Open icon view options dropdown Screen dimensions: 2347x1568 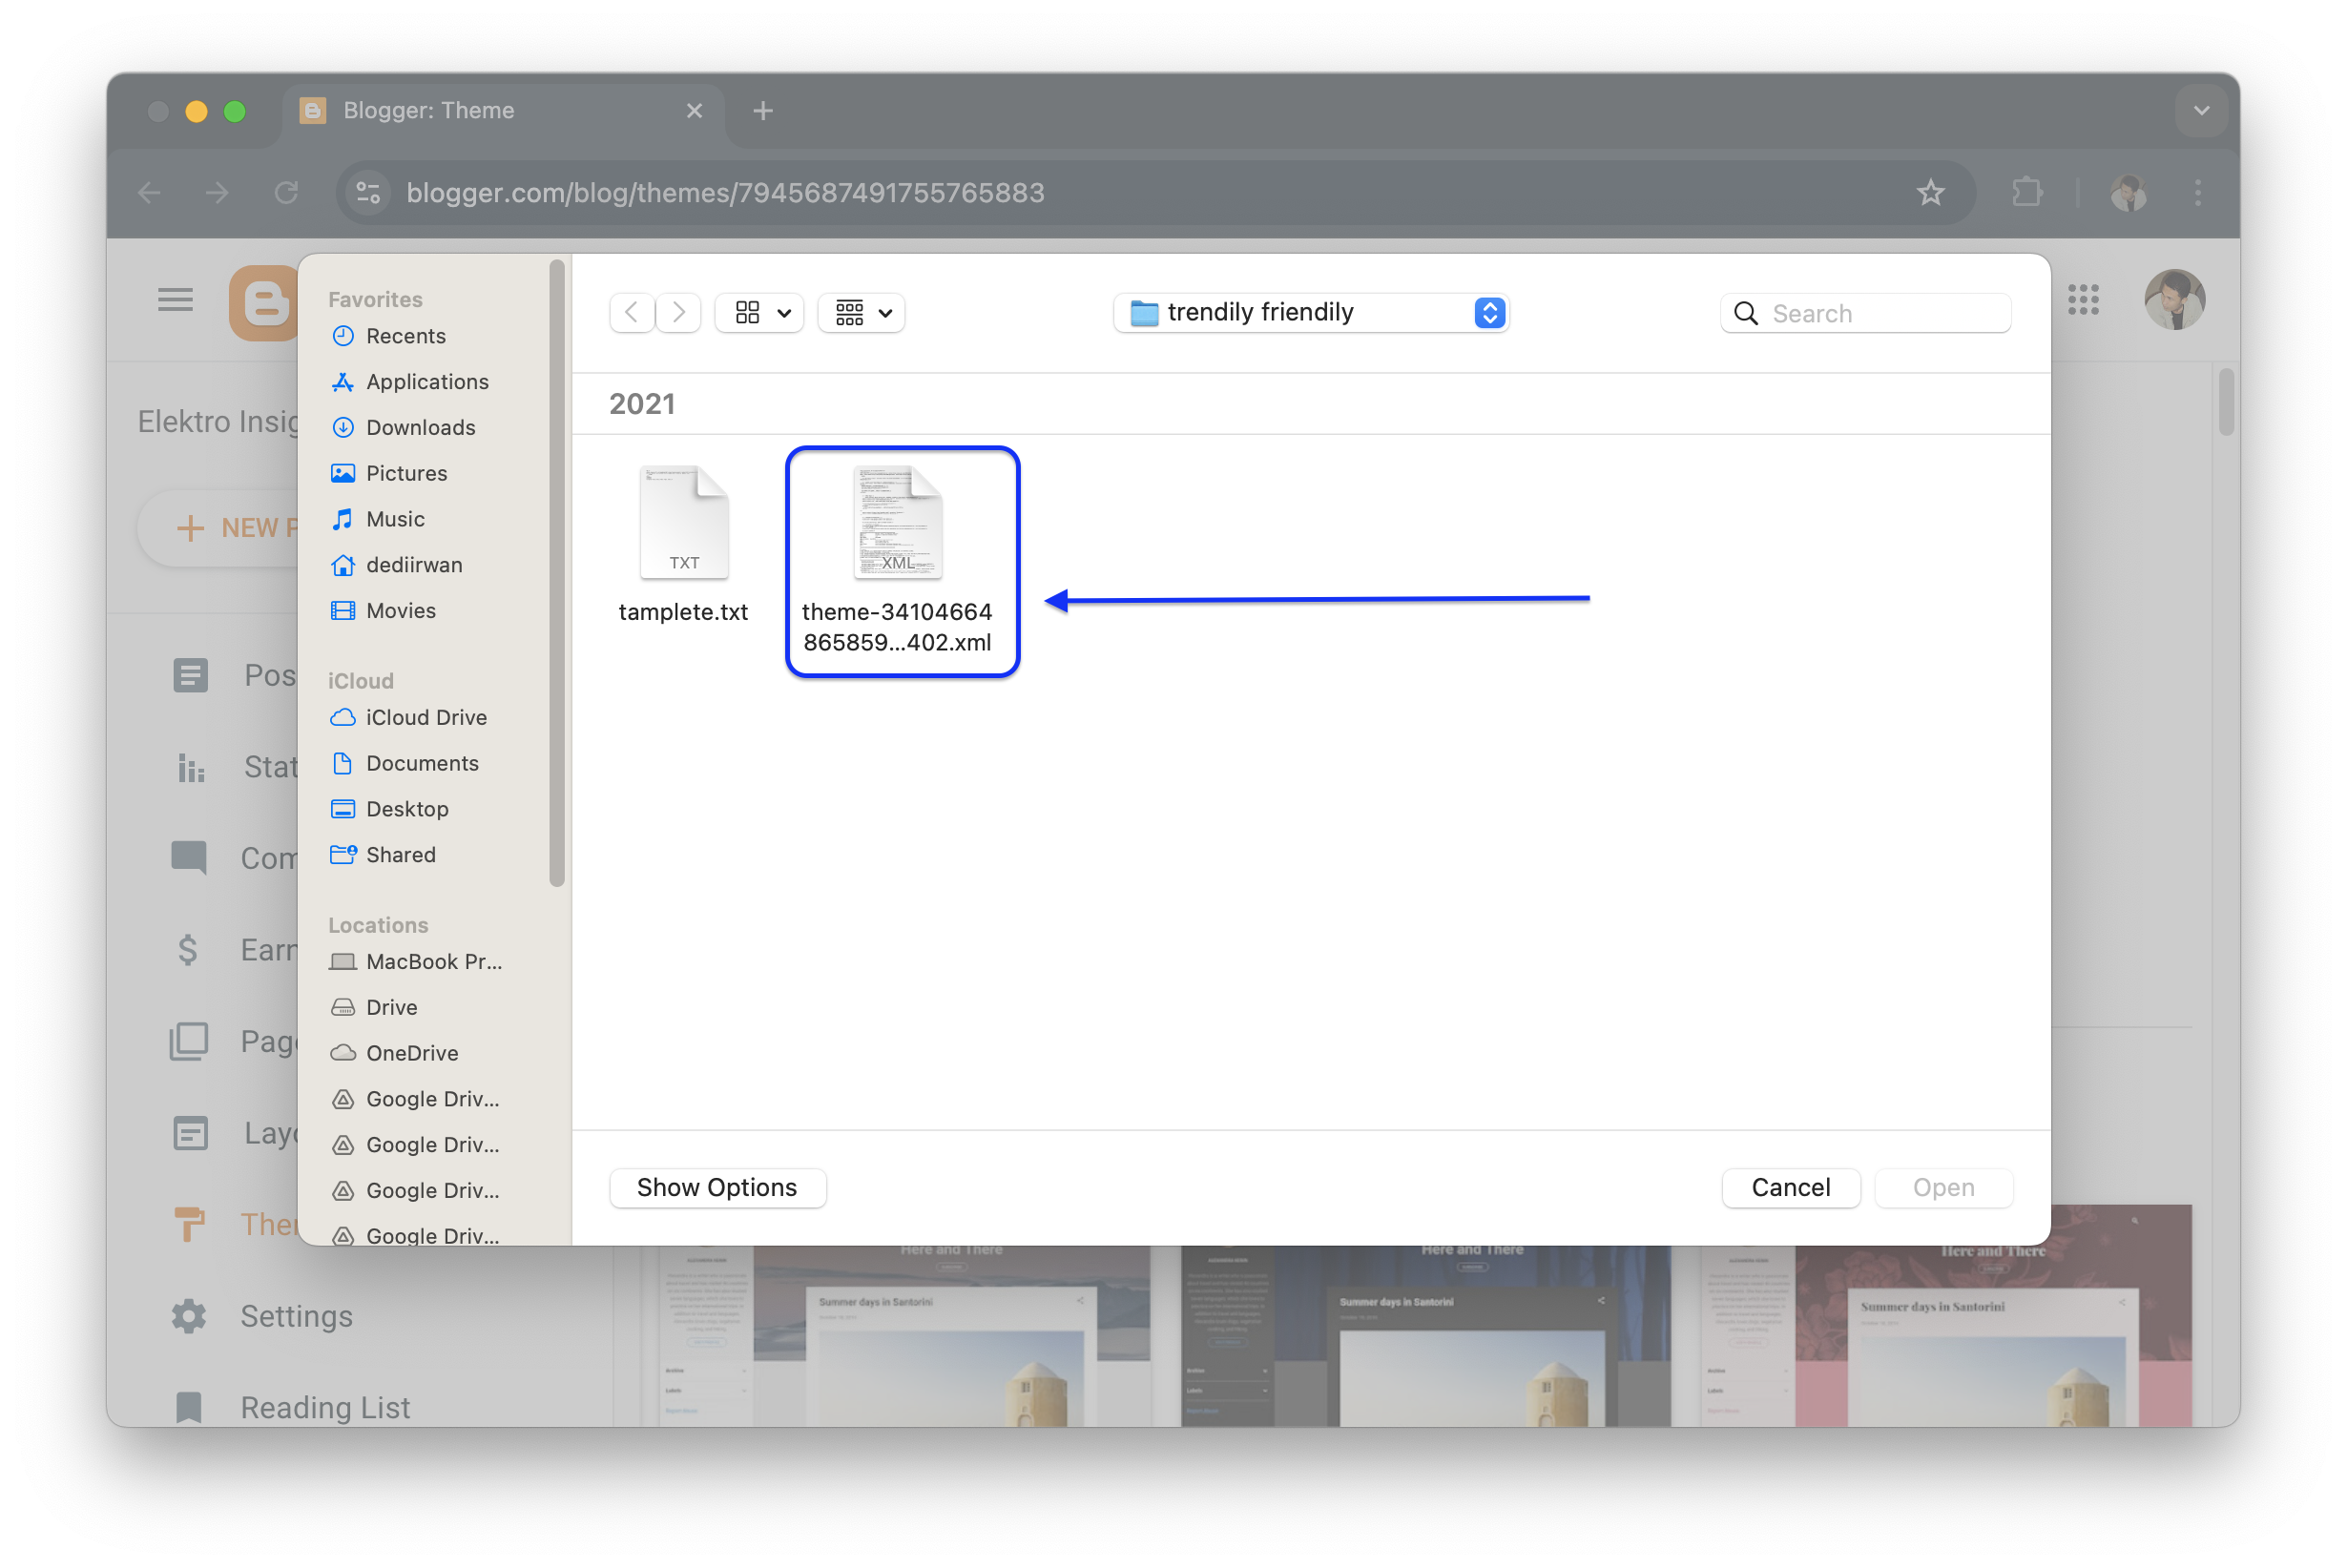pyautogui.click(x=760, y=313)
